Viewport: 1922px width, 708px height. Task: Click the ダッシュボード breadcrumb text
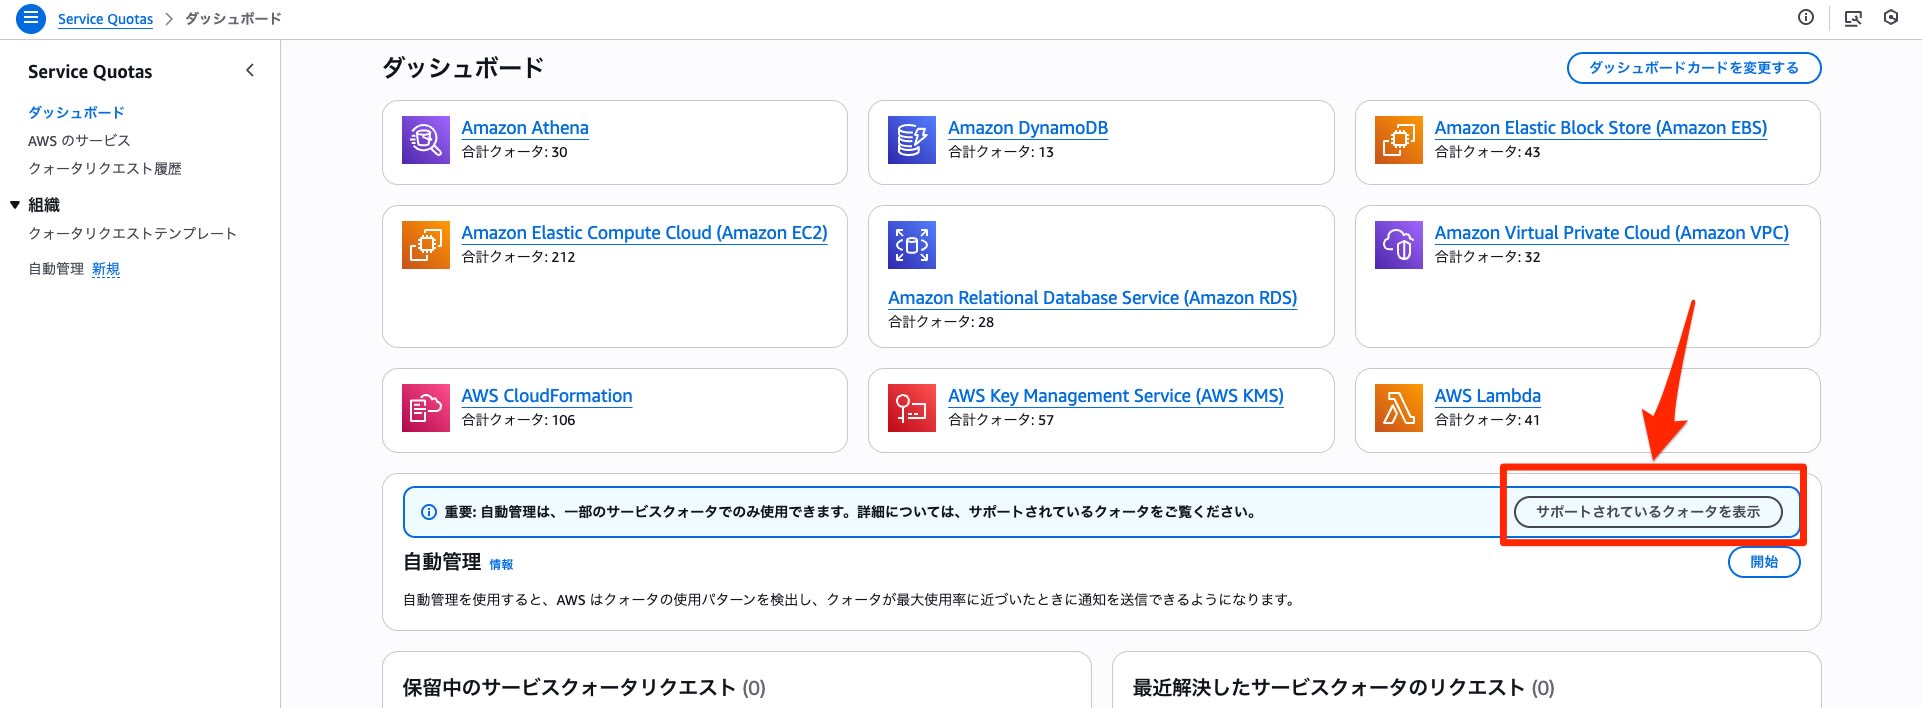pyautogui.click(x=233, y=19)
